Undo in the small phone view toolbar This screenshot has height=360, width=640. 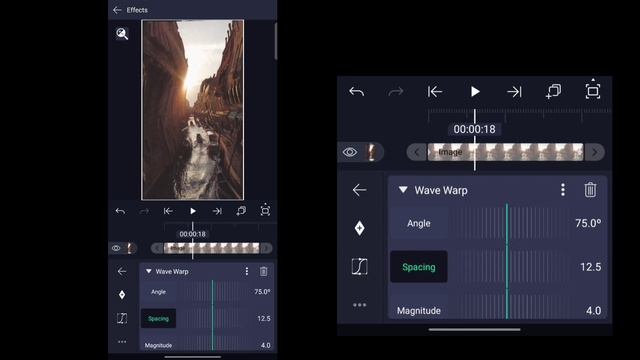120,211
